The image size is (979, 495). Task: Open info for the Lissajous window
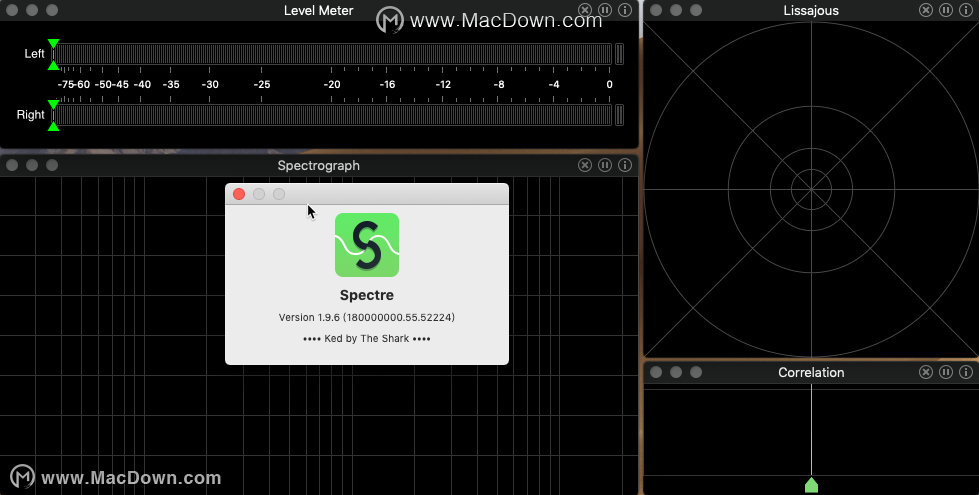pyautogui.click(x=966, y=10)
